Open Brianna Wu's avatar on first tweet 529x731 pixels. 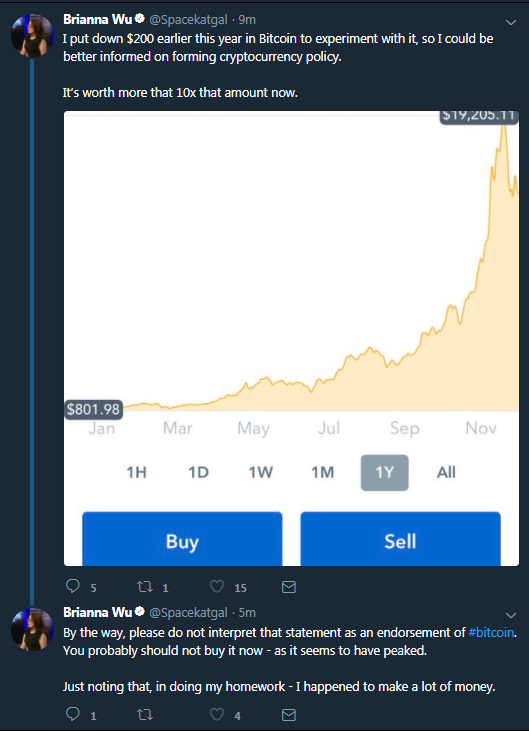coord(32,35)
